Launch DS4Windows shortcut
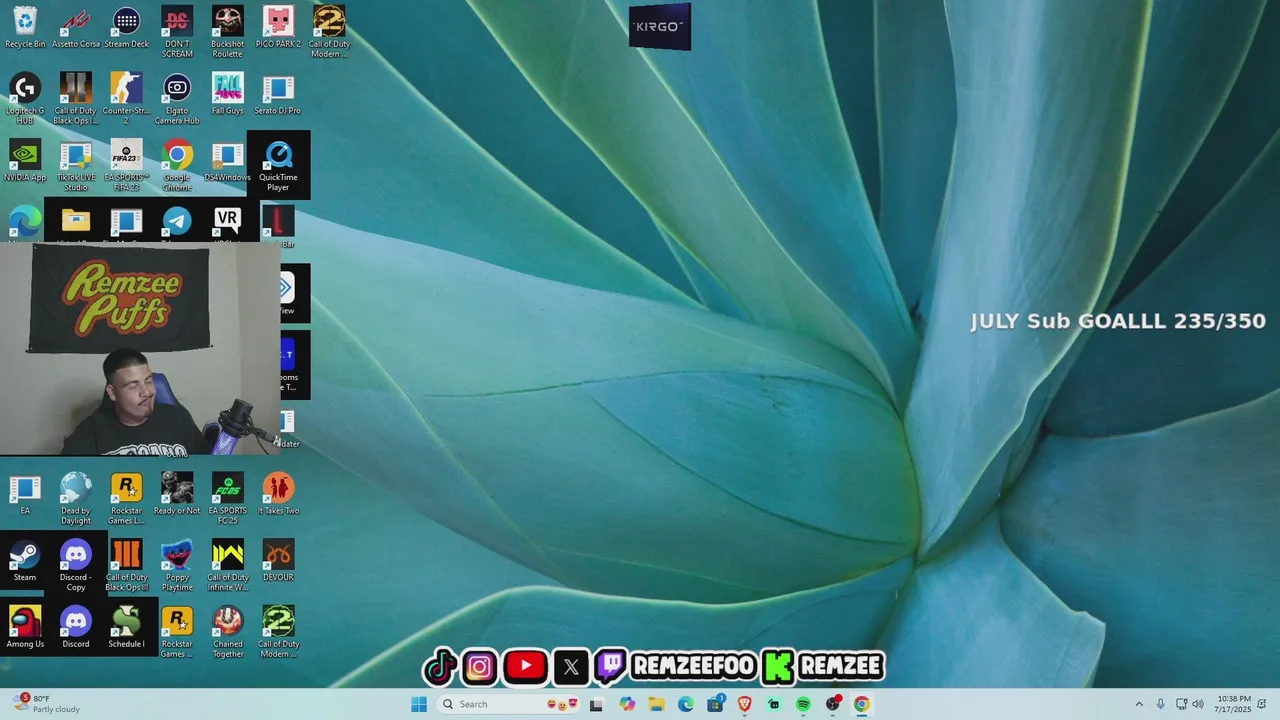1280x720 pixels. pyautogui.click(x=227, y=160)
